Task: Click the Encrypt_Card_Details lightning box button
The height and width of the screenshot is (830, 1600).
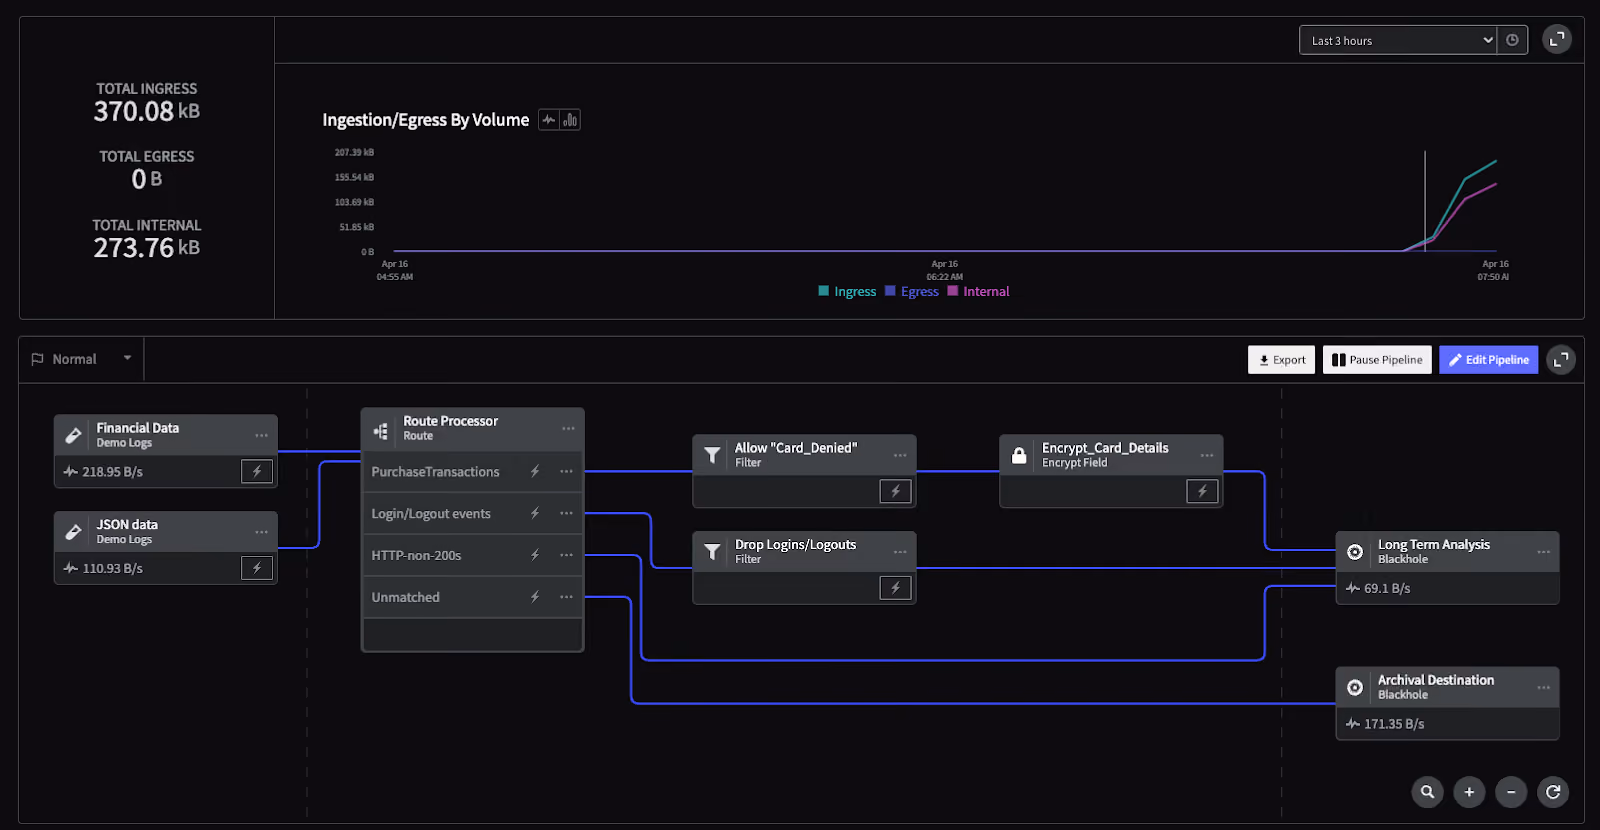Action: pyautogui.click(x=1202, y=491)
